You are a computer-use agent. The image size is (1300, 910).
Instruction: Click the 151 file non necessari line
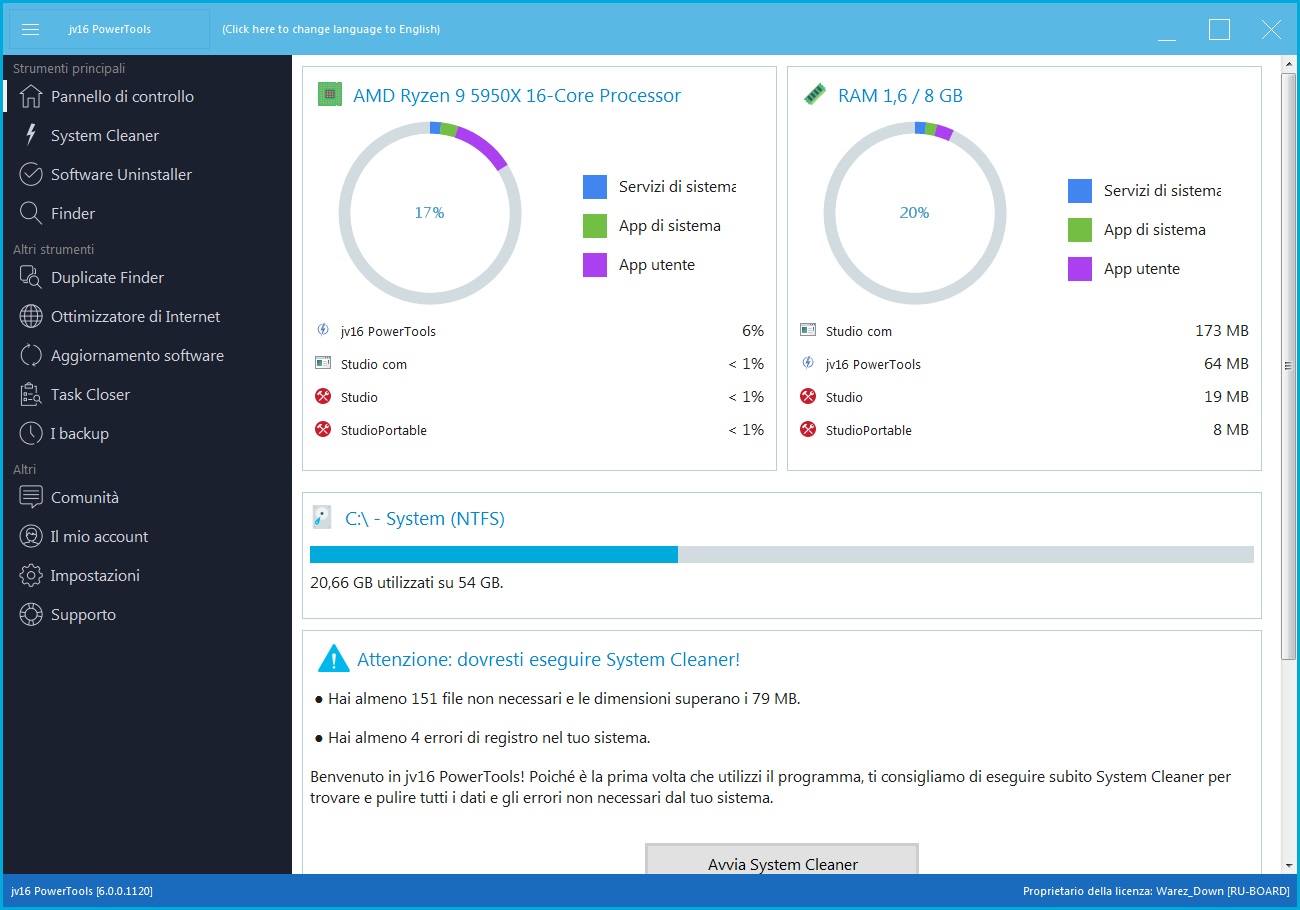(555, 698)
